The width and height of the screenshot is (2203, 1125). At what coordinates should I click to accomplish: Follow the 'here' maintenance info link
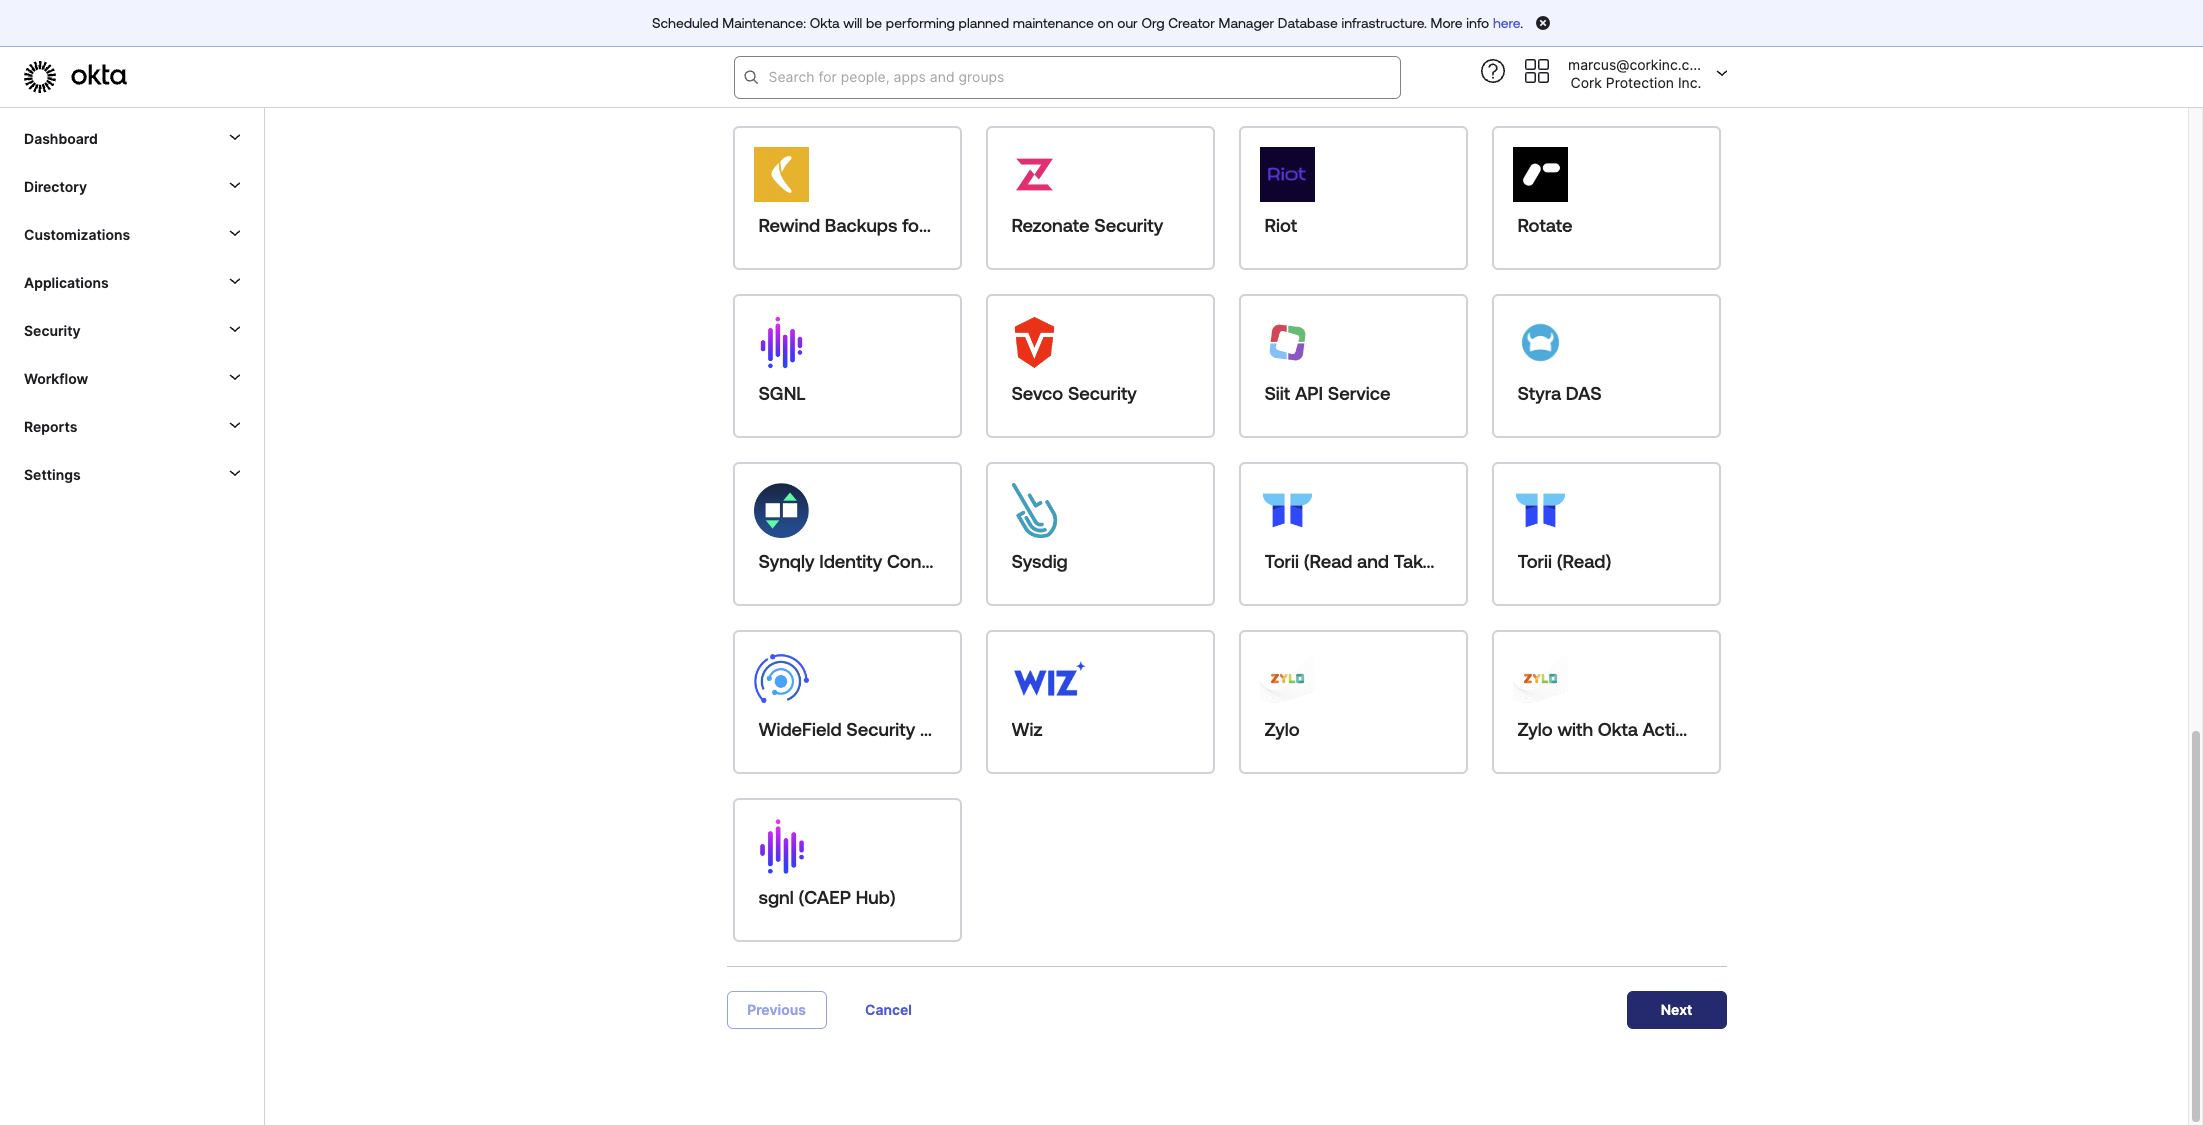click(1506, 23)
